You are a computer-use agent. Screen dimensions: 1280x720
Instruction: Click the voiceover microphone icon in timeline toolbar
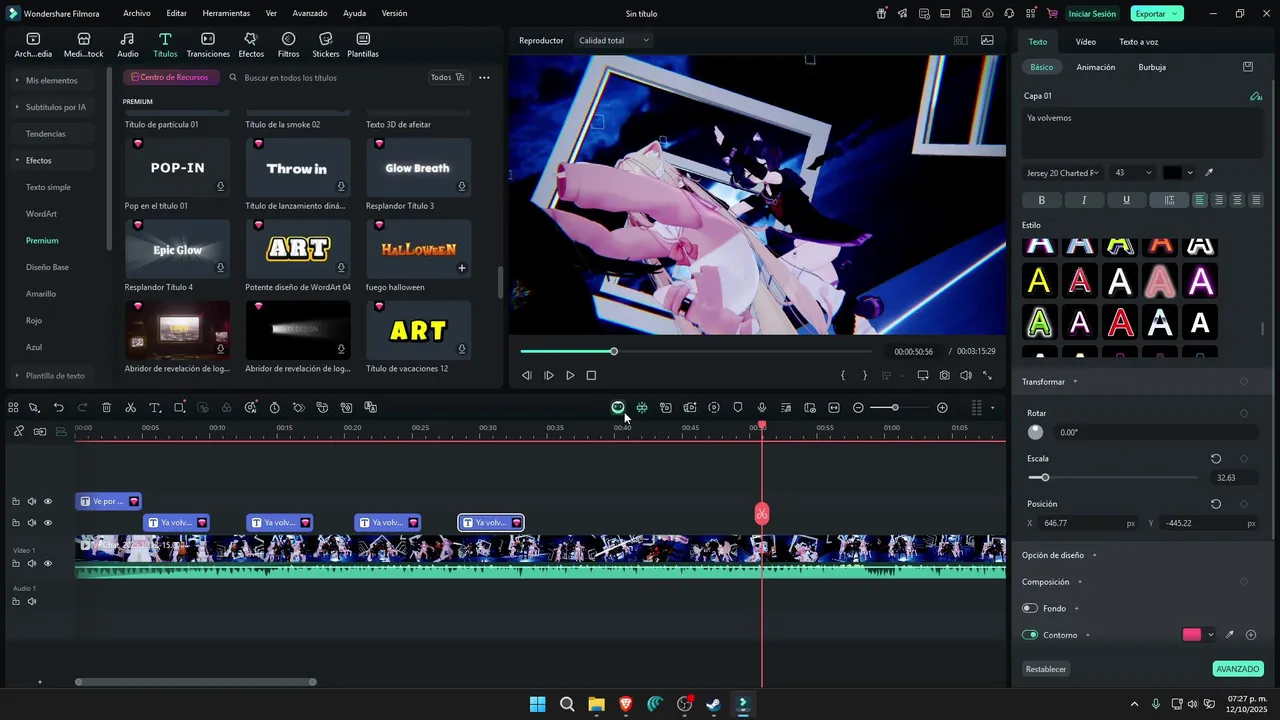[x=762, y=408]
